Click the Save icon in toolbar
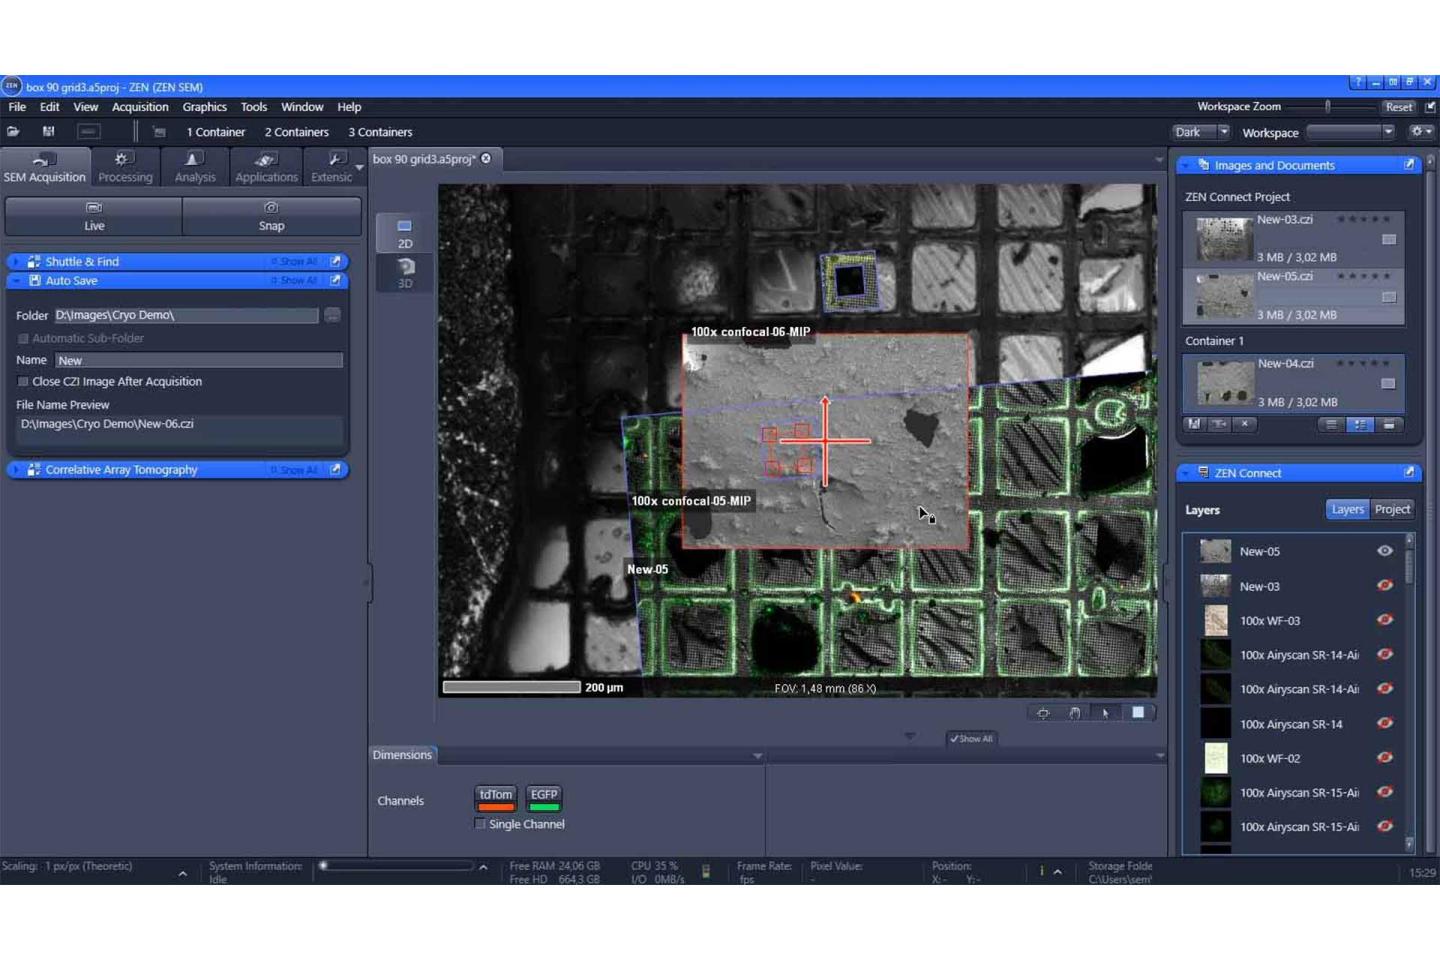The image size is (1440, 960). [x=48, y=131]
